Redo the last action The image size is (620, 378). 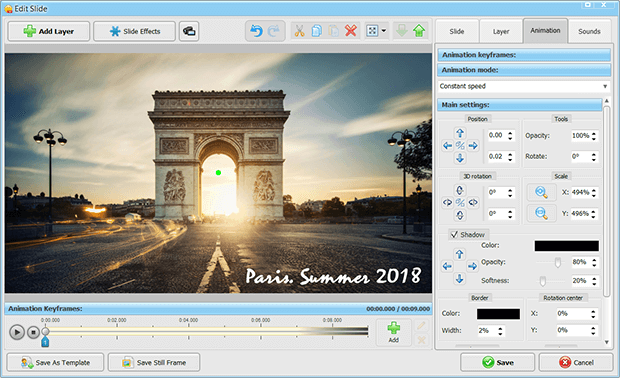click(x=274, y=31)
